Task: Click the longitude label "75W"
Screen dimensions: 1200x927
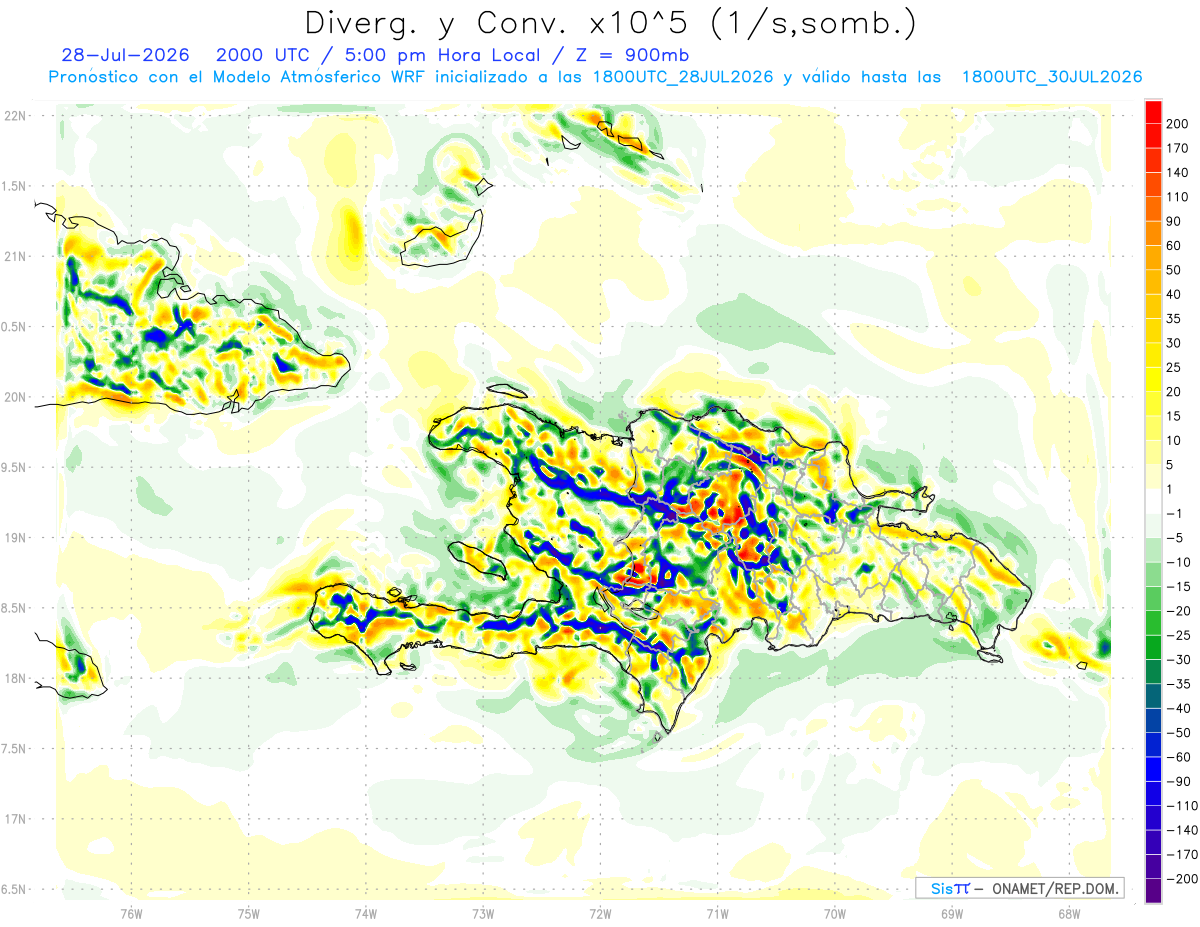Action: point(249,913)
